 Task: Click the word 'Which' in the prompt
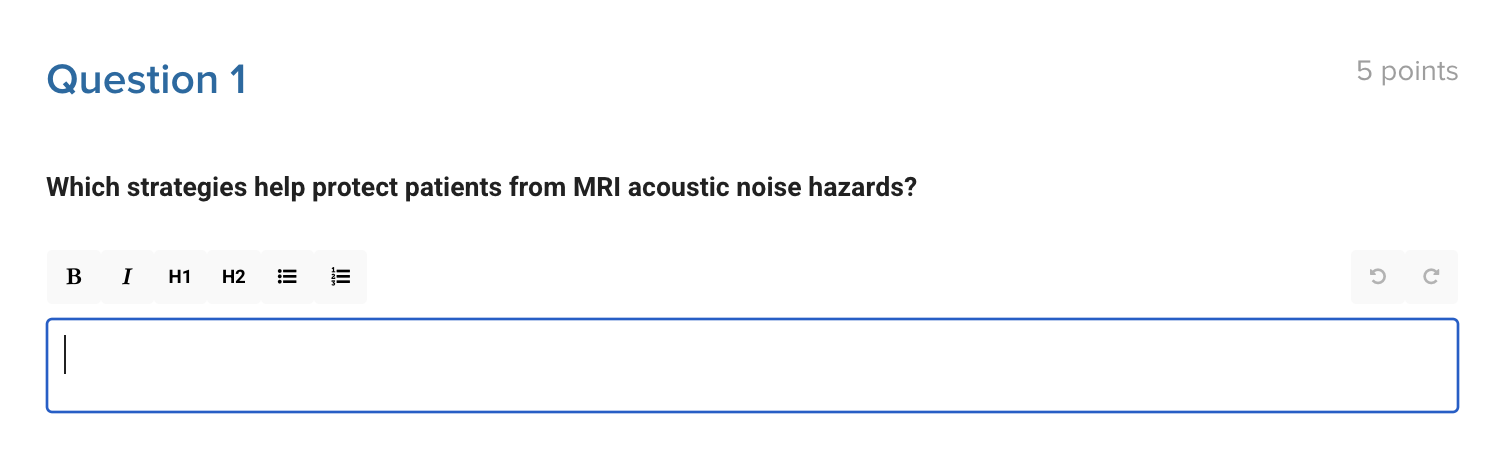(83, 188)
